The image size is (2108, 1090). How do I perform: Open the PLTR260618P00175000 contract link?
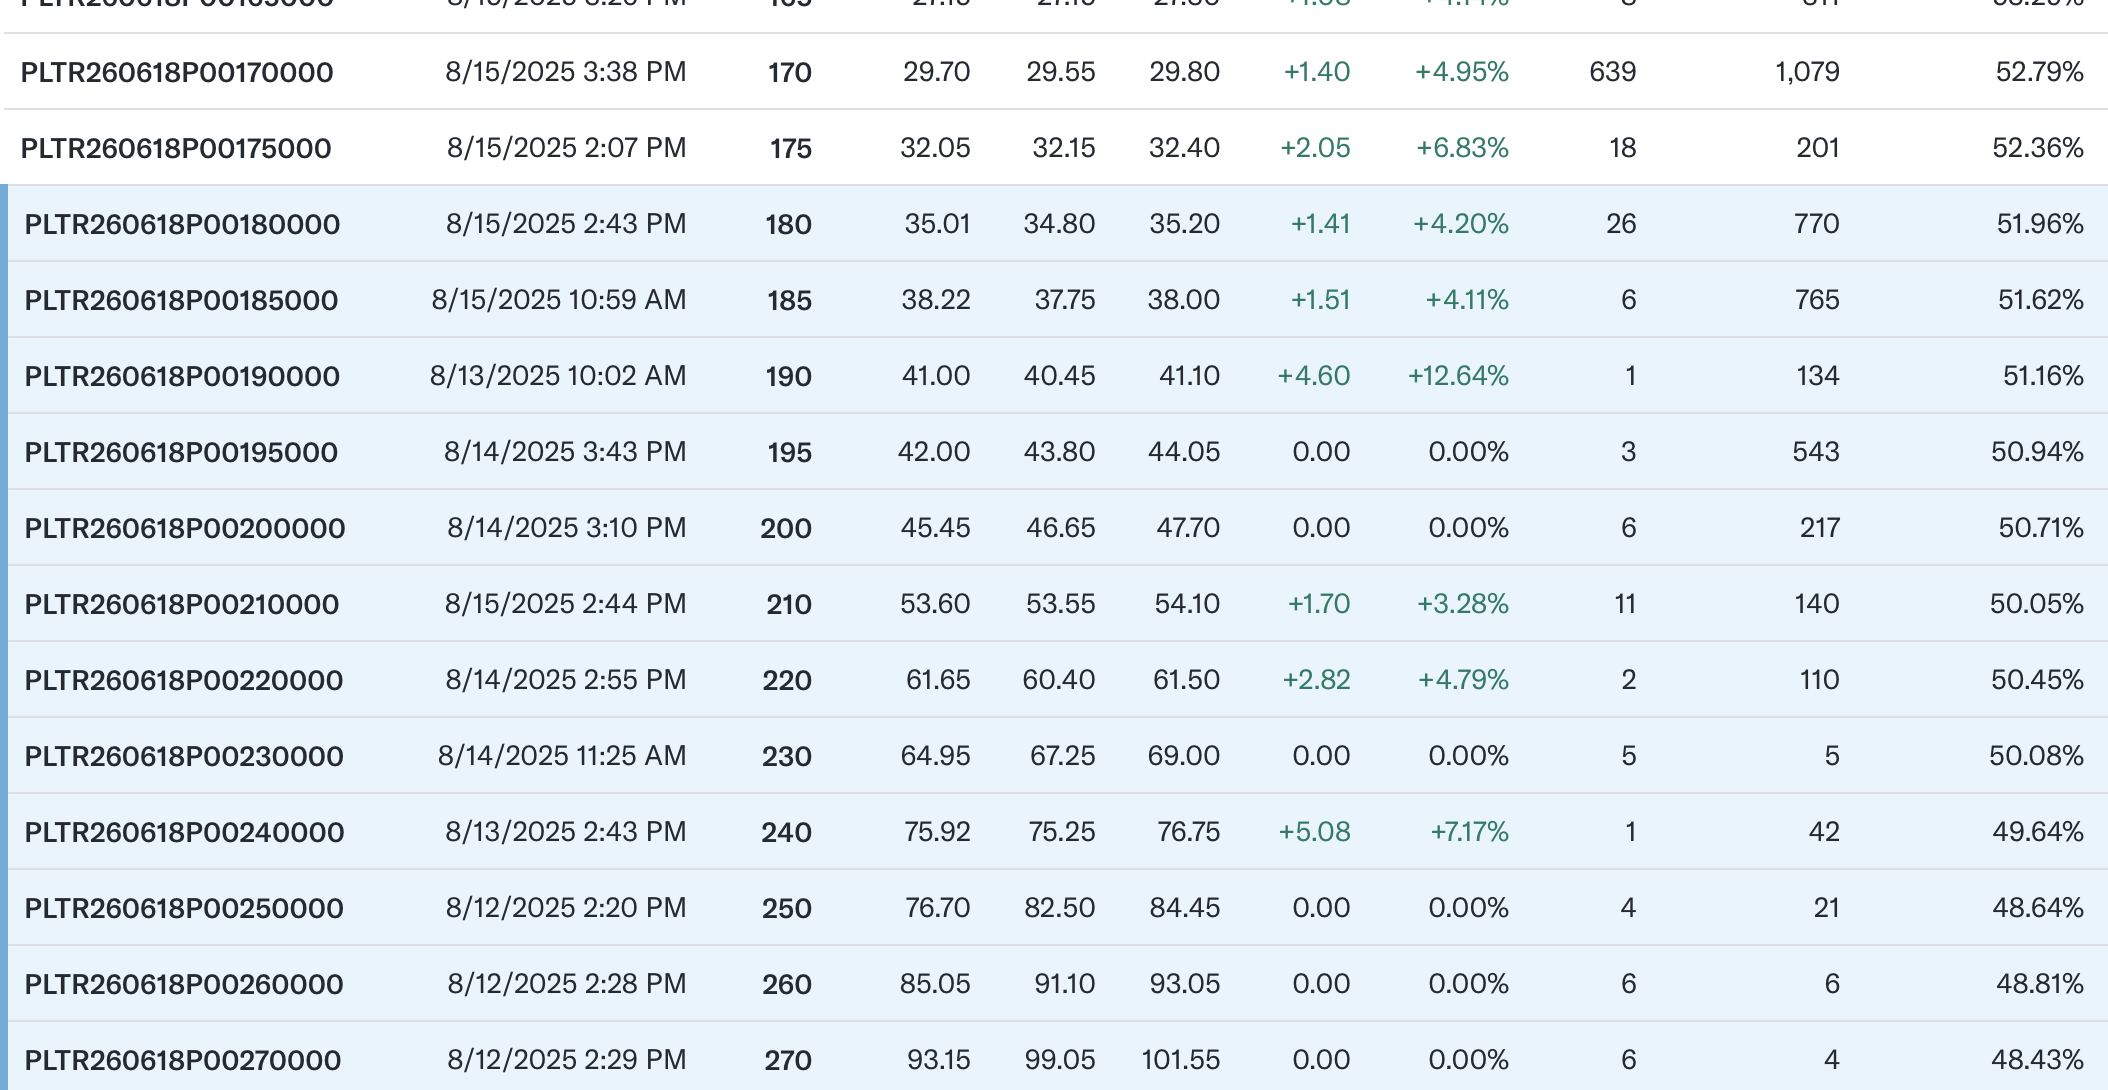click(176, 148)
